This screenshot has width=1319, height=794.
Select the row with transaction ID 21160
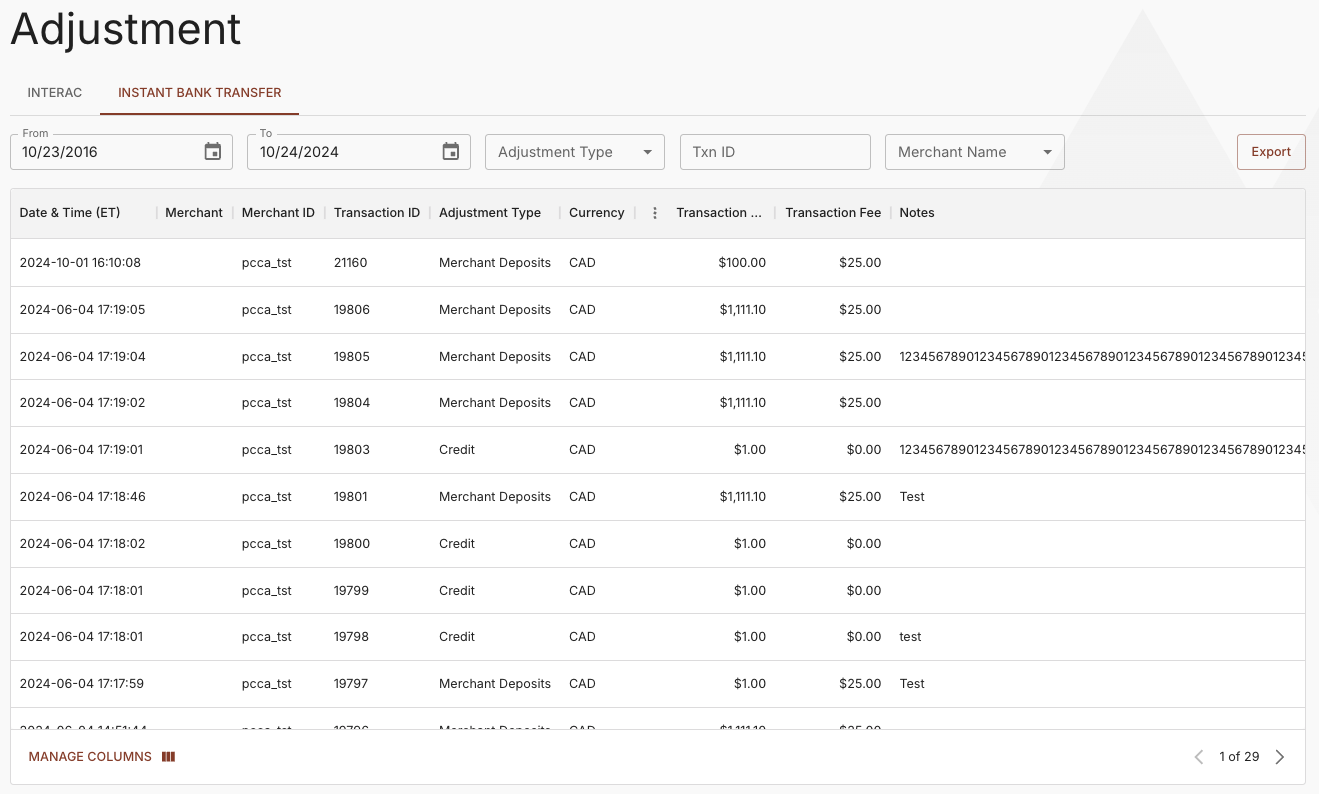click(x=350, y=263)
